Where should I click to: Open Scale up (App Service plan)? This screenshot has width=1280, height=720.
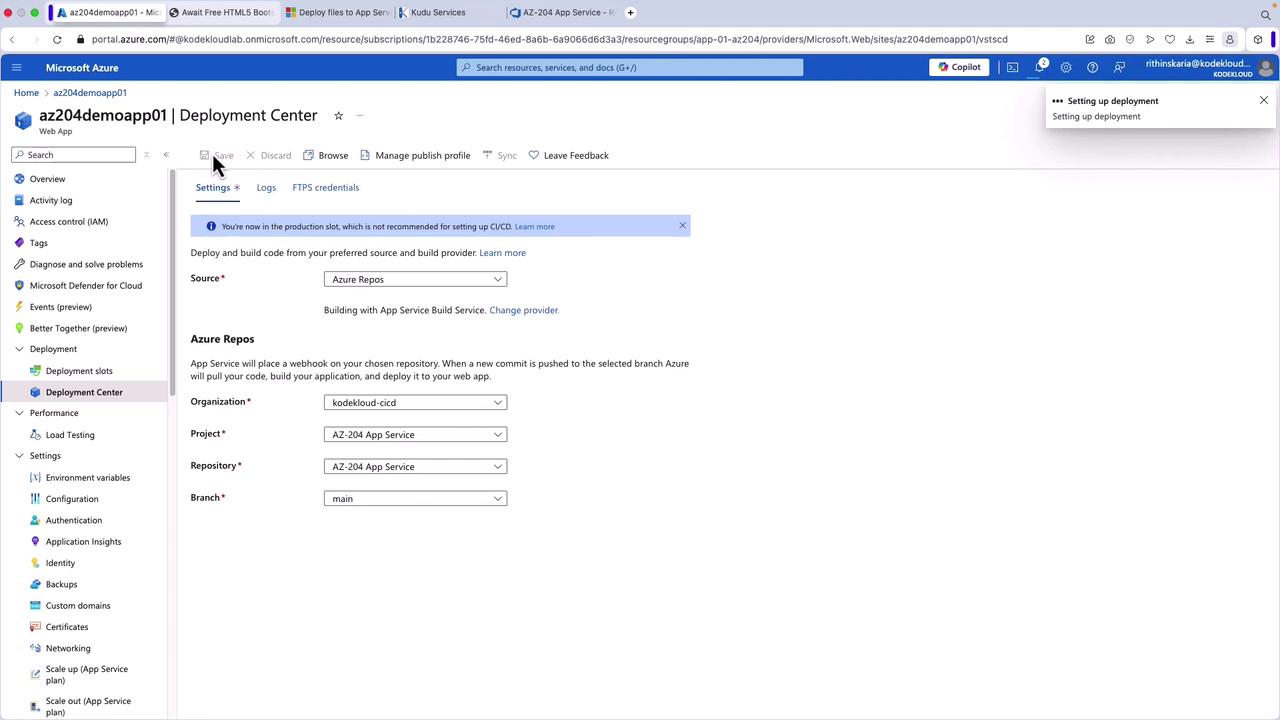point(87,674)
